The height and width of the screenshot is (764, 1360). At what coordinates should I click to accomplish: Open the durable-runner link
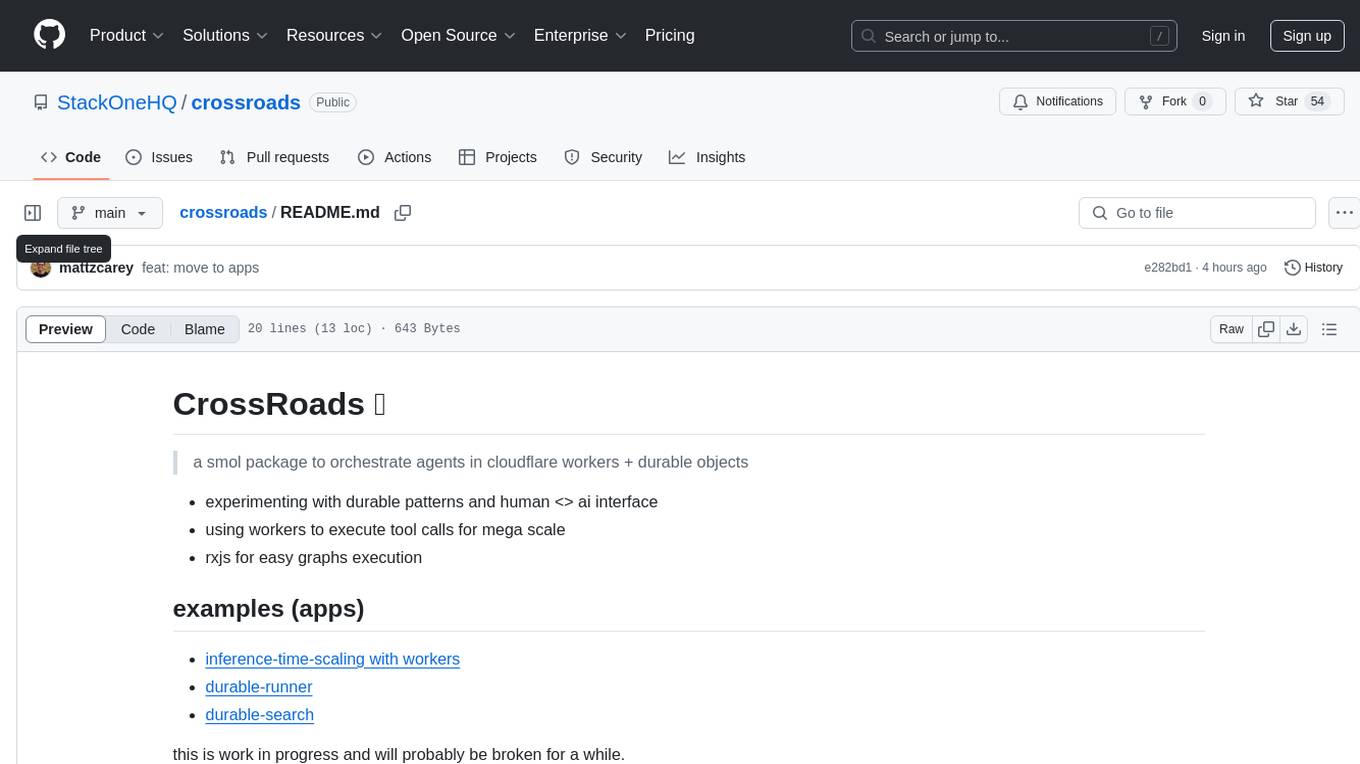click(259, 687)
